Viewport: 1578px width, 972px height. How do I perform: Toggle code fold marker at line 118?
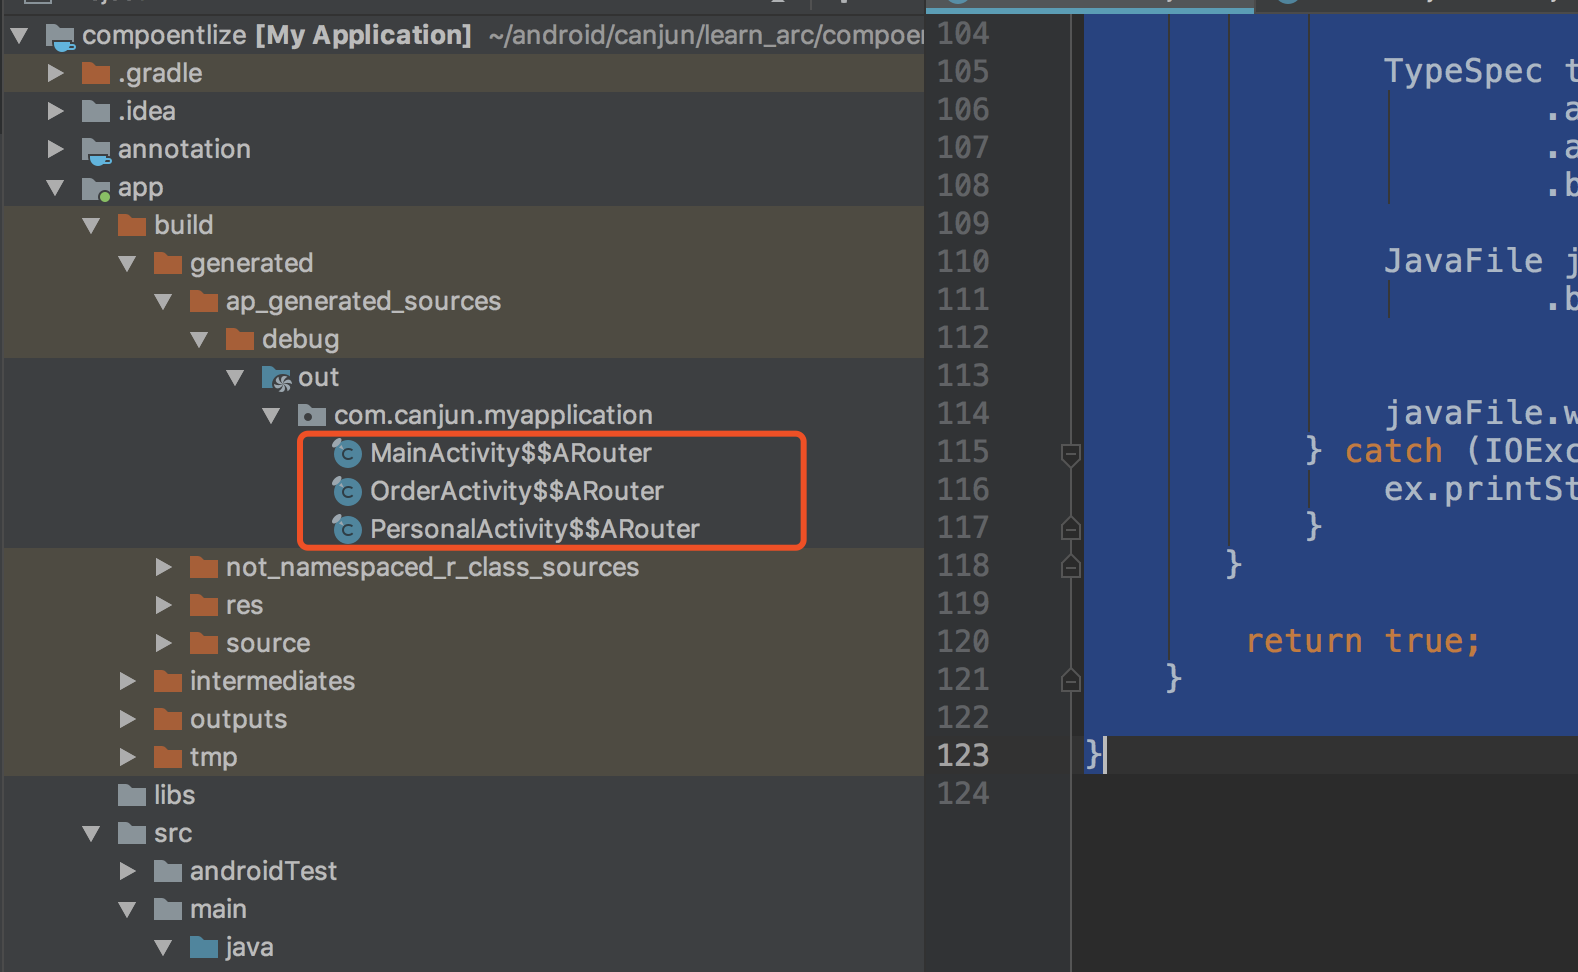(1070, 566)
